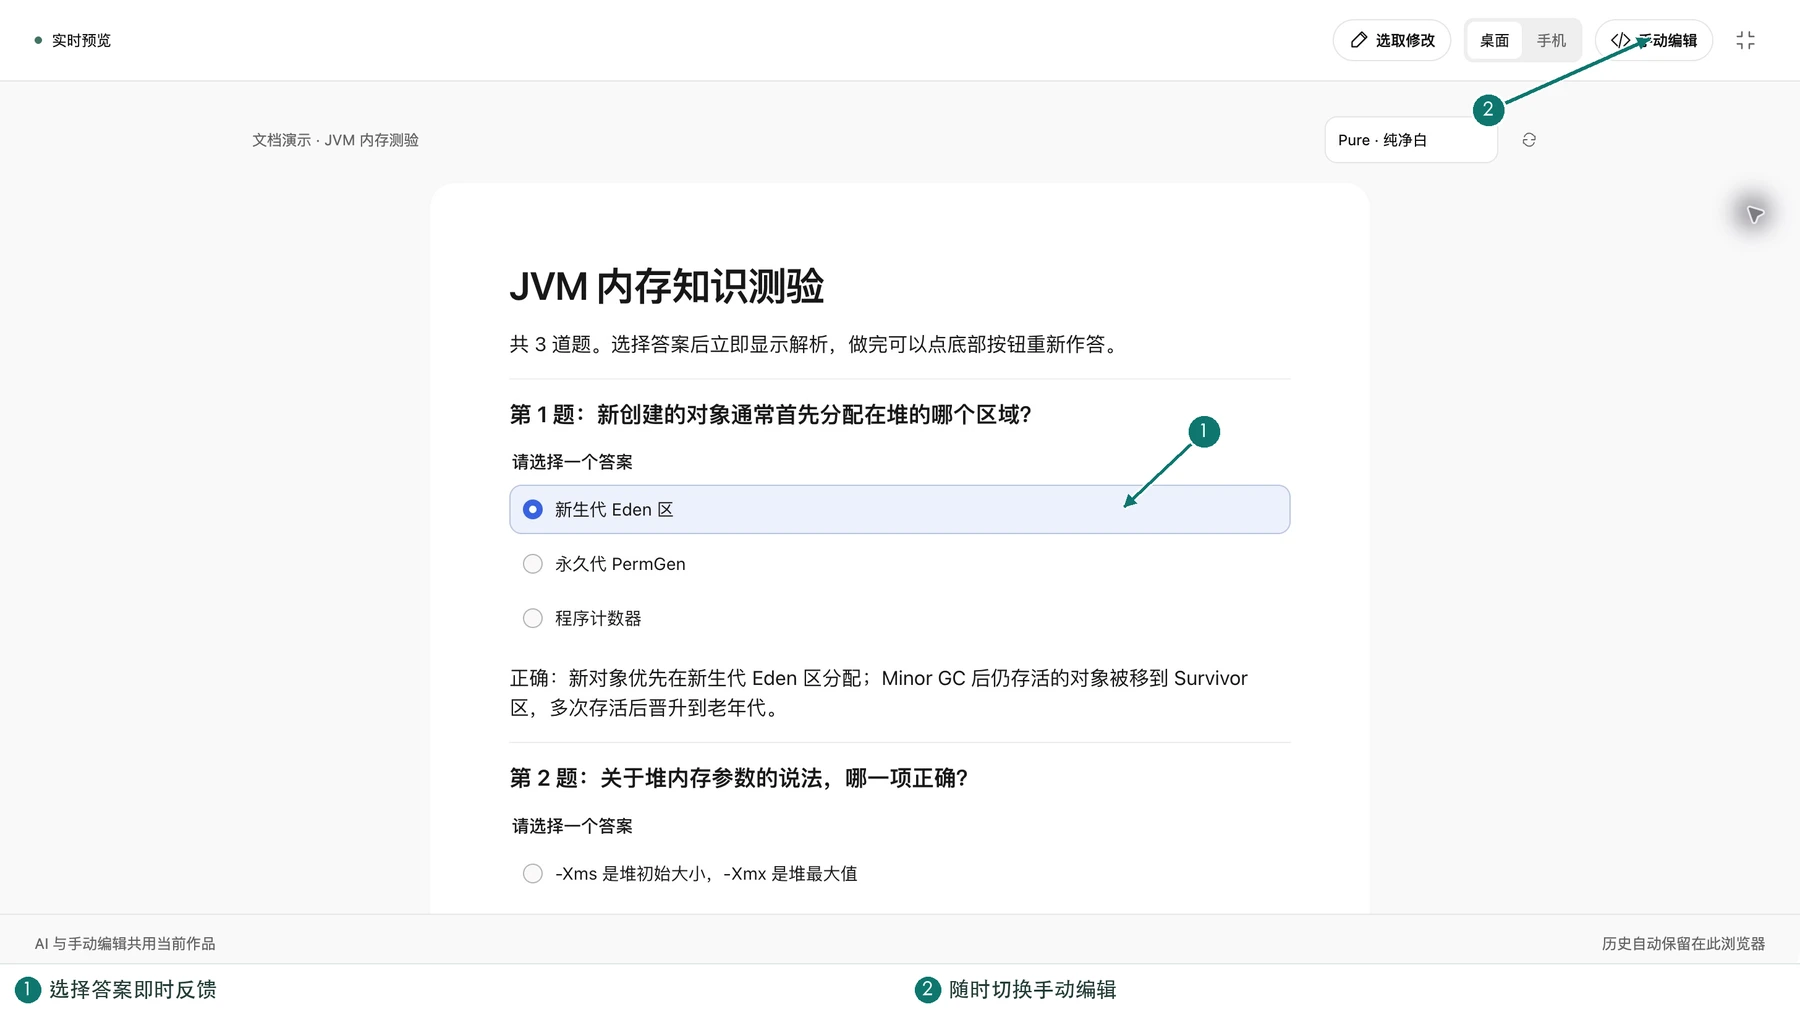Click the 正确 explanation text for question 1

click(x=879, y=692)
